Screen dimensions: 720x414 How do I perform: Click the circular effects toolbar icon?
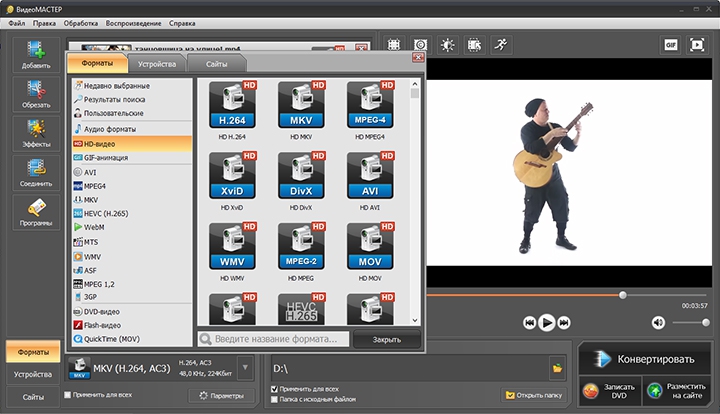[421, 45]
